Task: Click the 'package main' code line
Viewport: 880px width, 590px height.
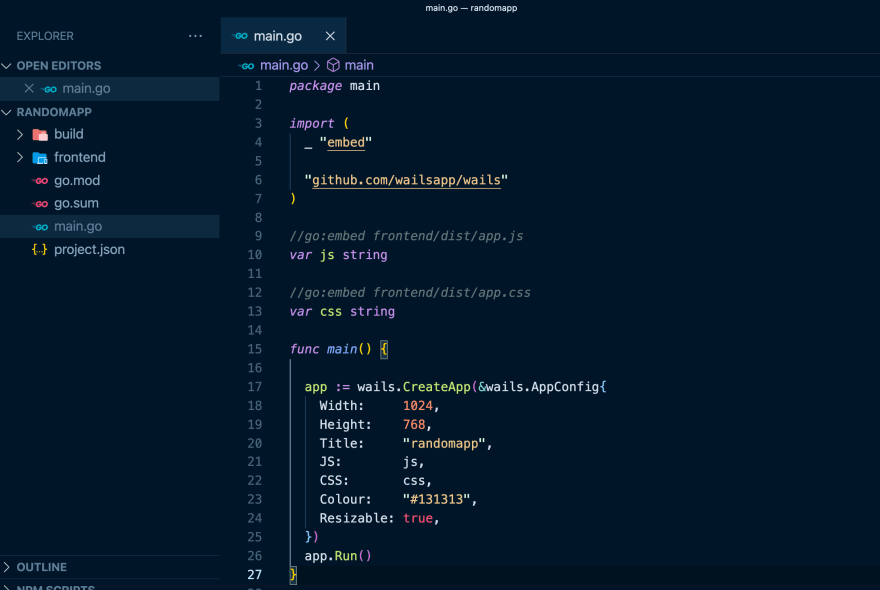Action: (x=334, y=86)
